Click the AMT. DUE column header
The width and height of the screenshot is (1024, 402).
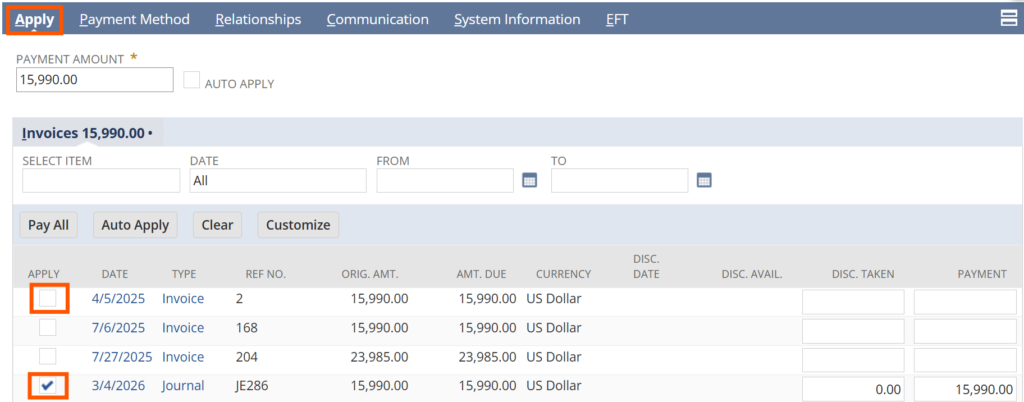481,274
